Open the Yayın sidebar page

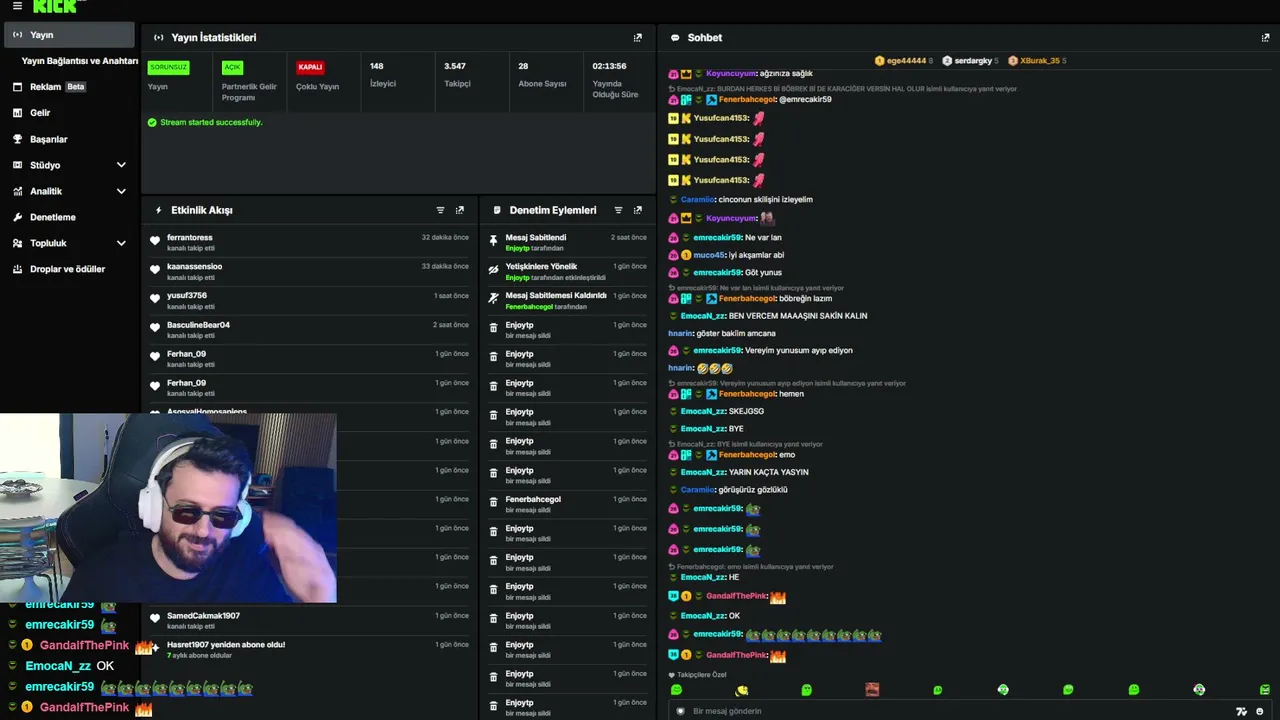tap(69, 35)
